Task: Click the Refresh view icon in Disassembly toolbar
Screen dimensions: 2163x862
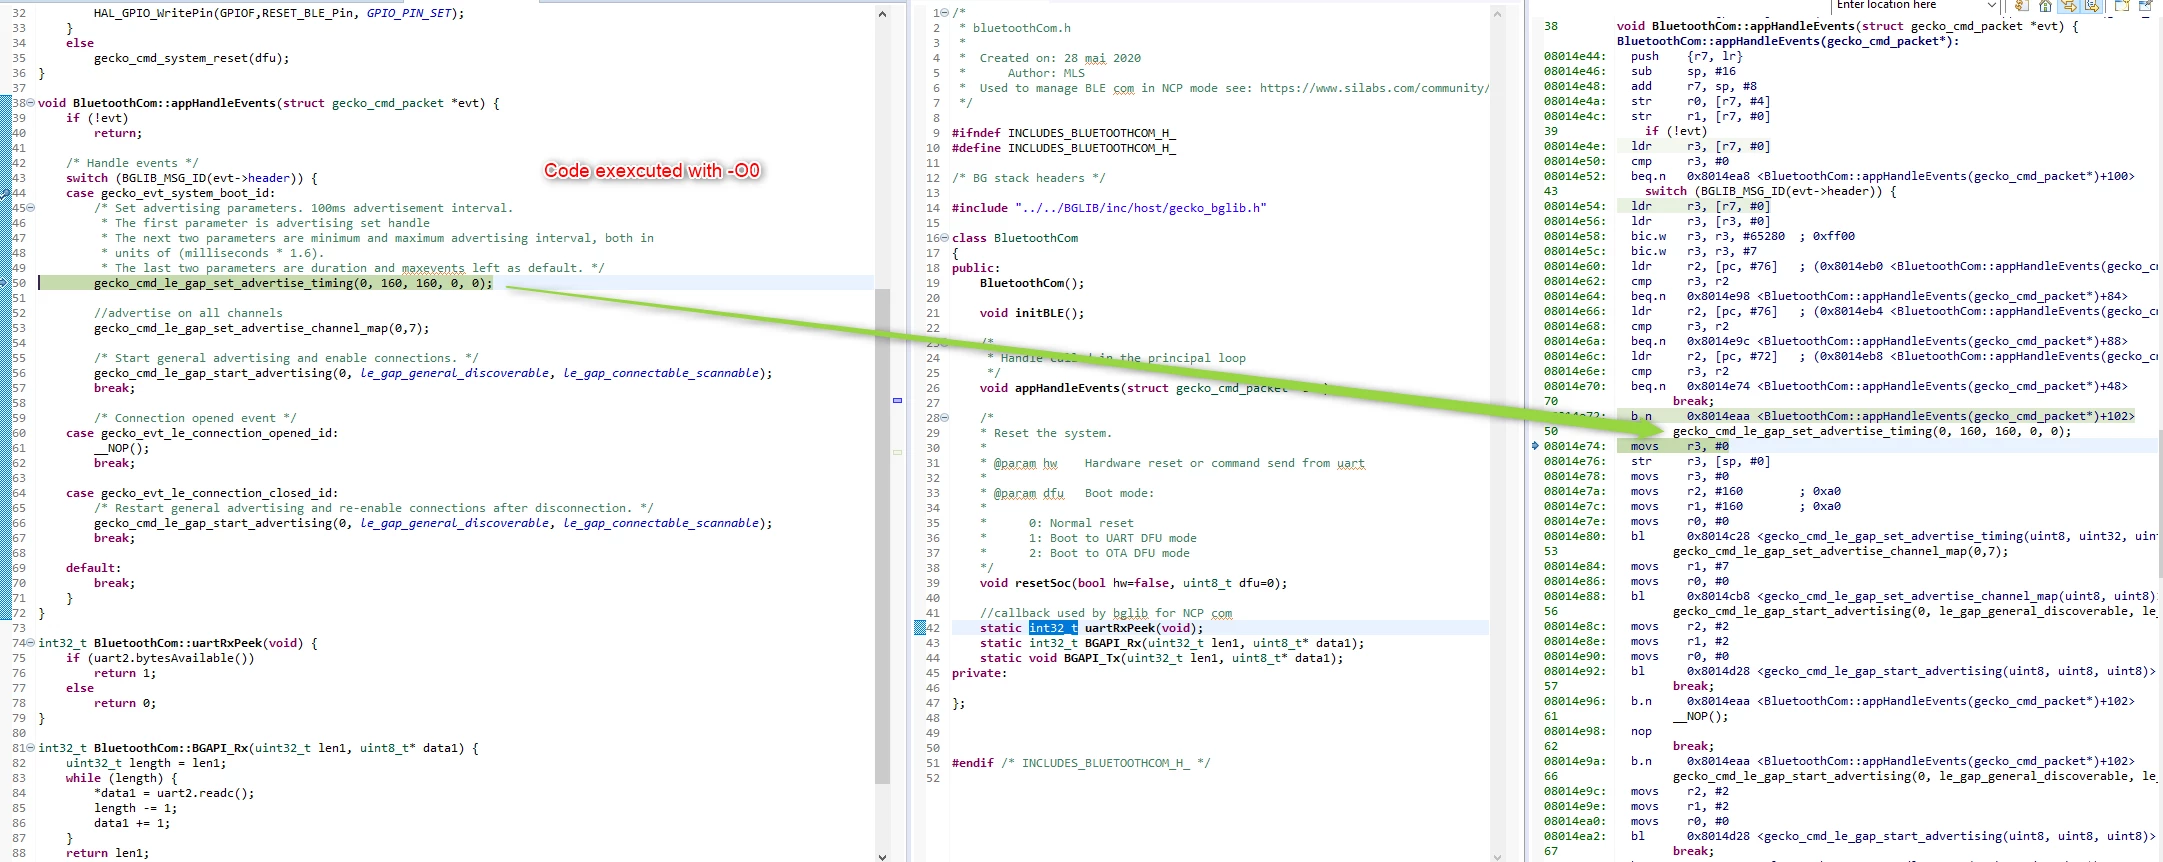Action: pyautogui.click(x=2022, y=5)
